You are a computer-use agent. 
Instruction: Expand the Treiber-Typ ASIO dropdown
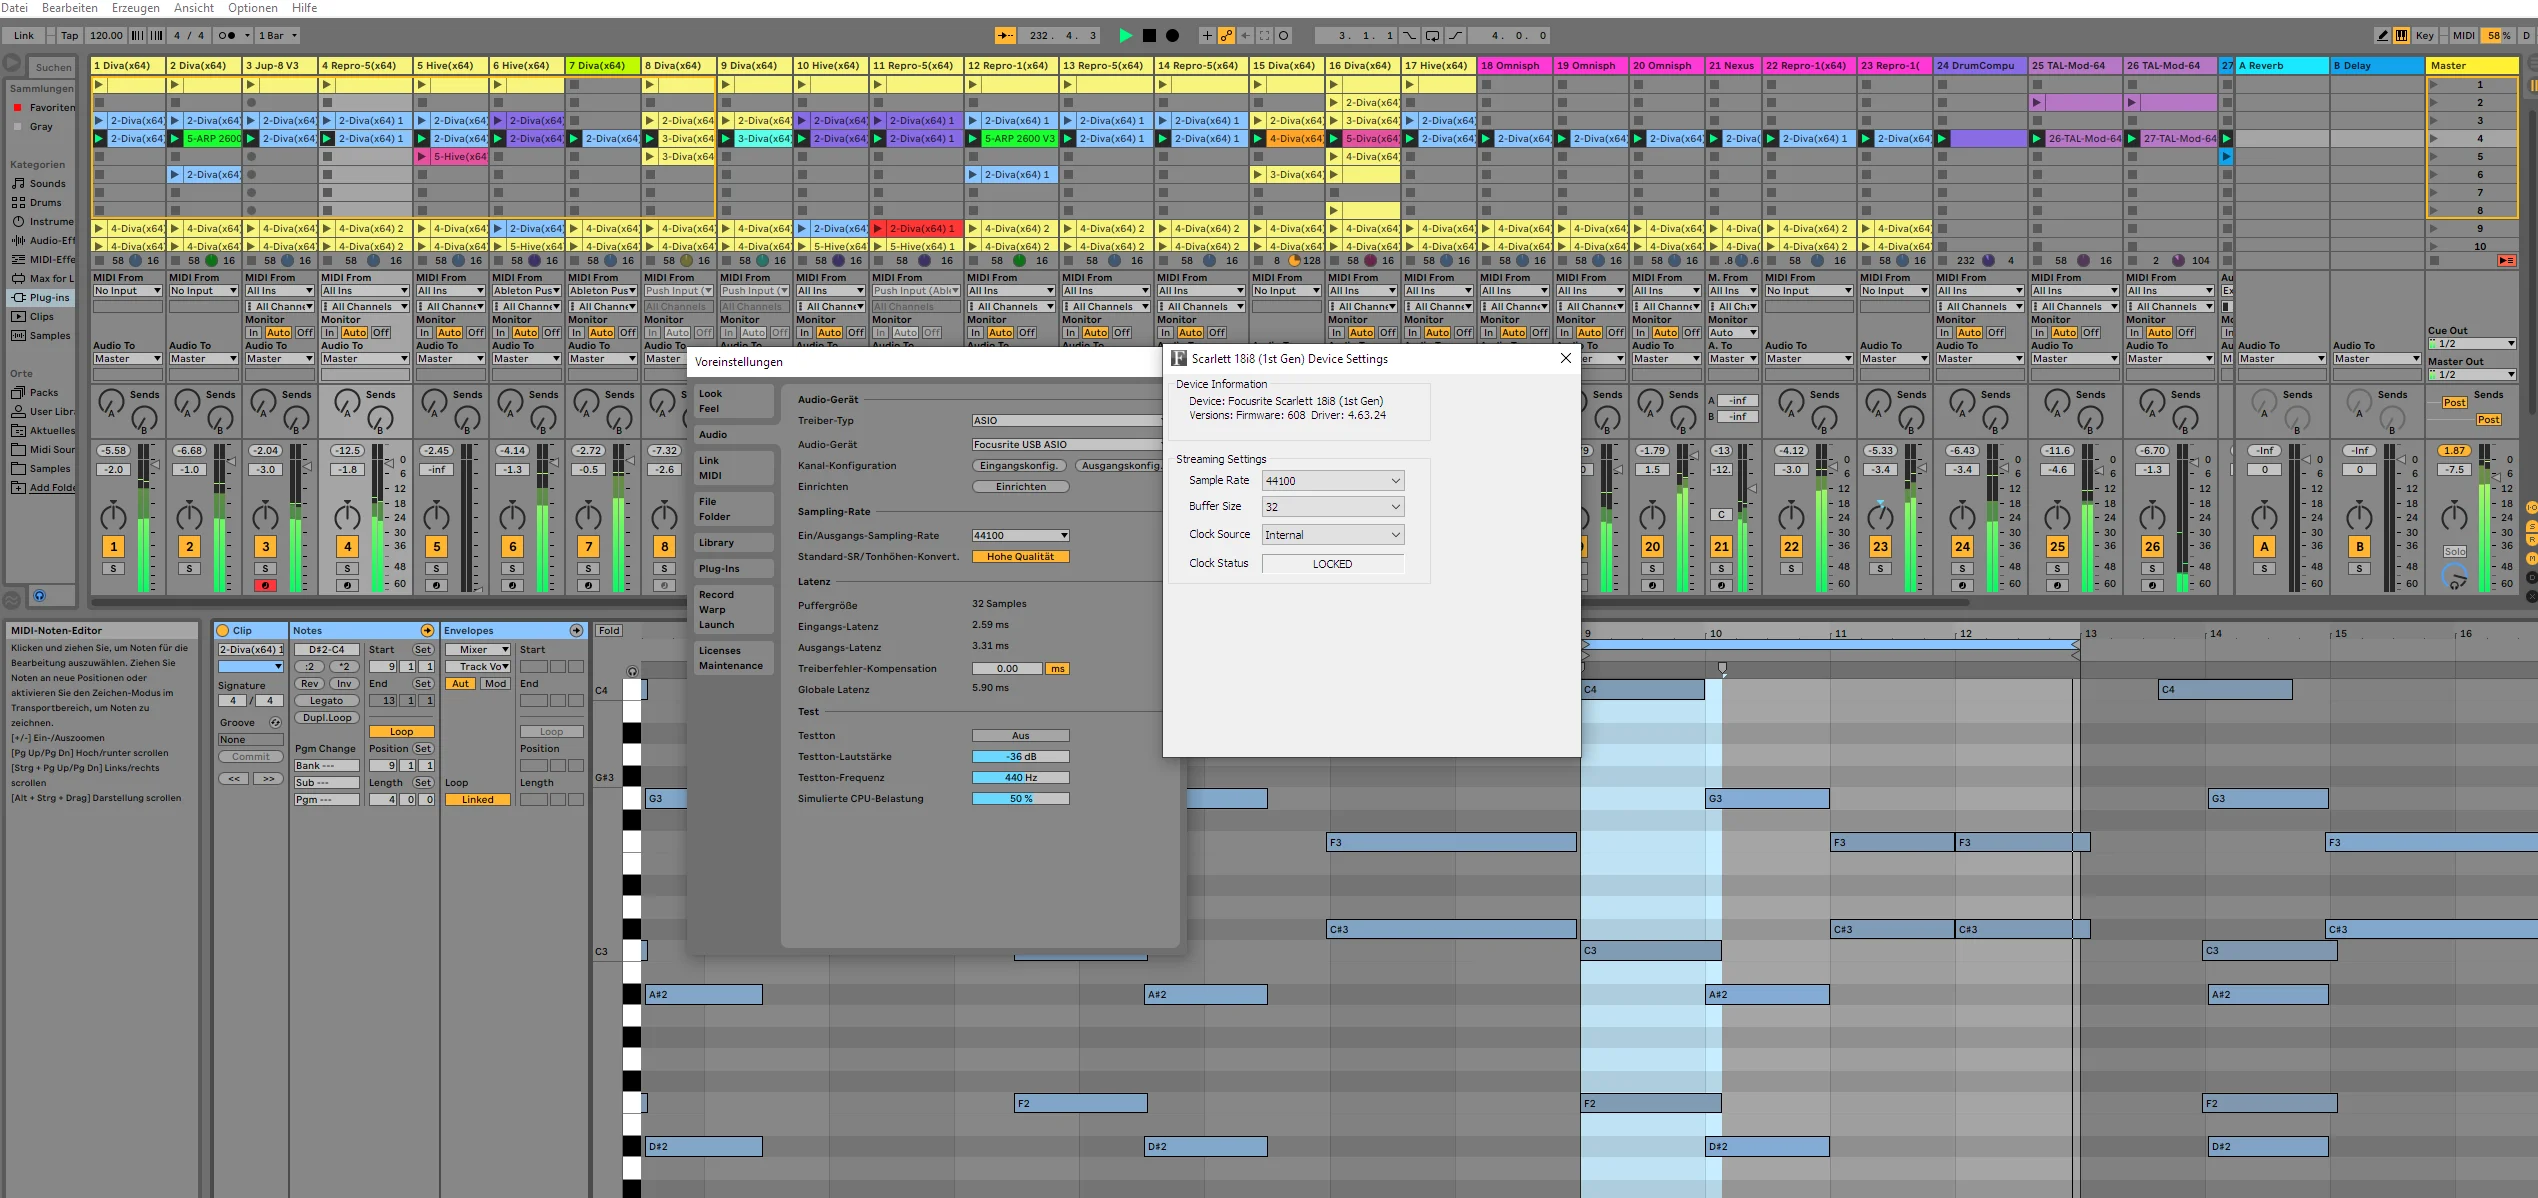(x=1066, y=421)
